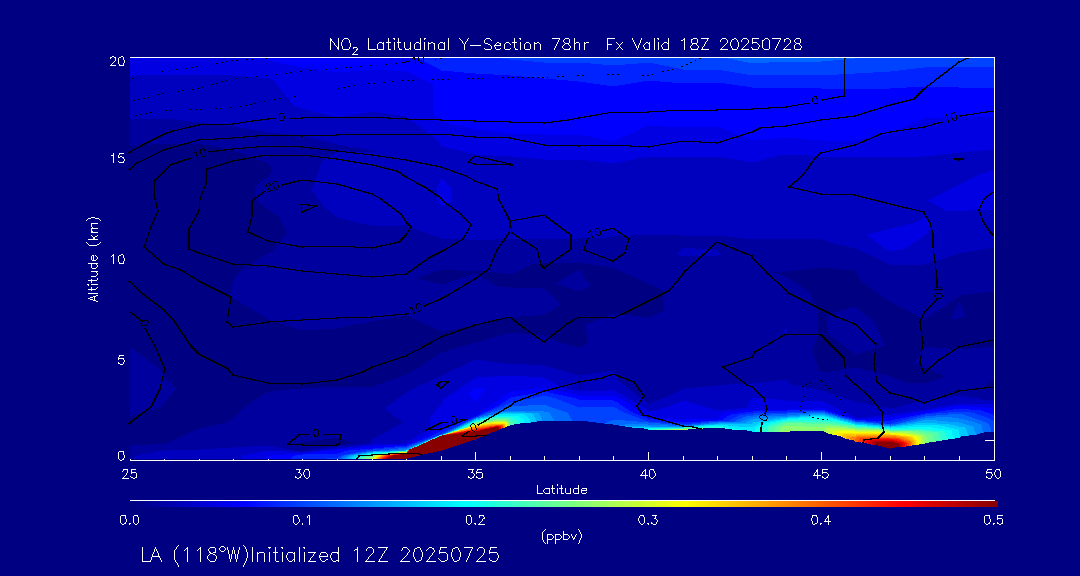The height and width of the screenshot is (576, 1080).
Task: Click colorbar value label "0.1"
Action: [x=302, y=521]
